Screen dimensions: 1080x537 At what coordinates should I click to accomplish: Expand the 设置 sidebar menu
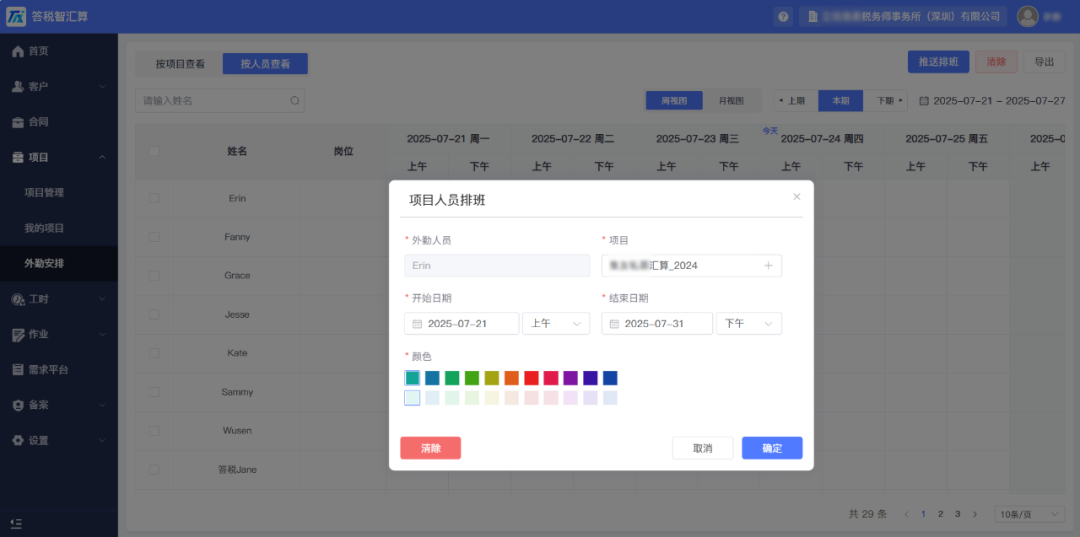(59, 441)
